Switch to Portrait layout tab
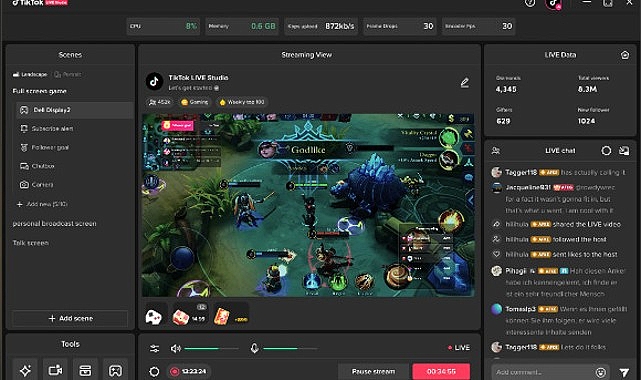The height and width of the screenshot is (380, 641). pyautogui.click(x=68, y=74)
